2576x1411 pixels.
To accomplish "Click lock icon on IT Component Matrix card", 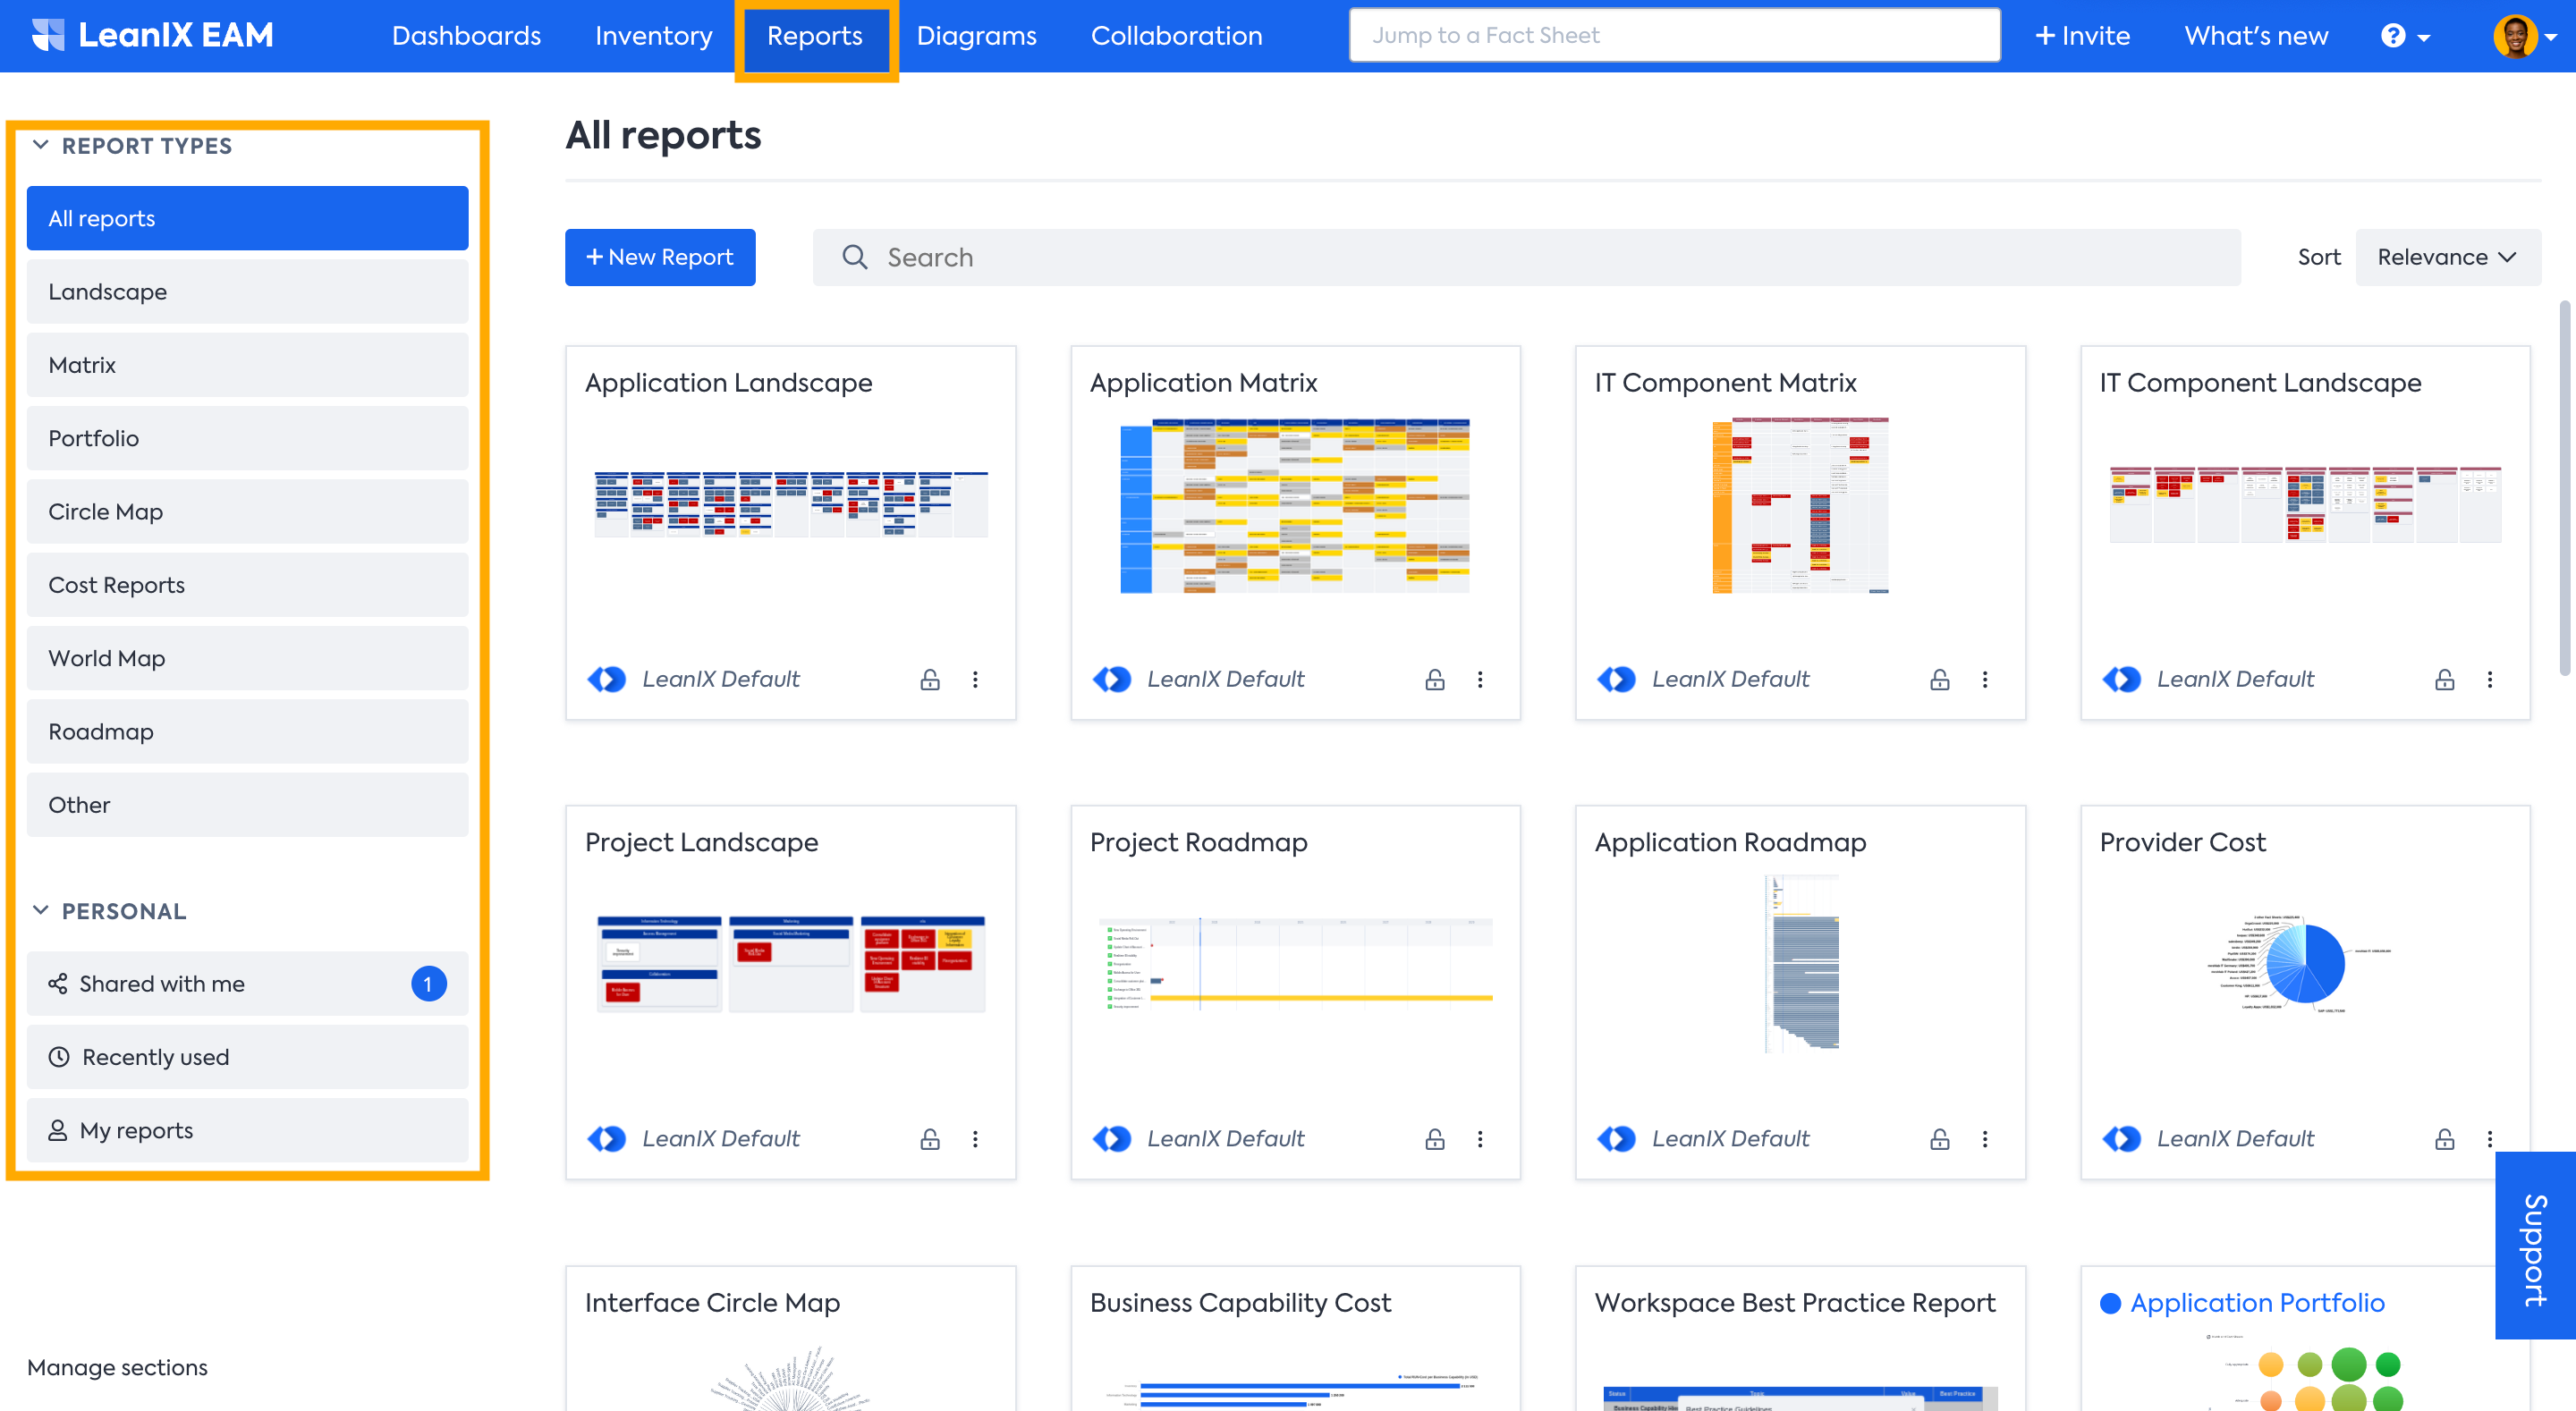I will pyautogui.click(x=1940, y=680).
